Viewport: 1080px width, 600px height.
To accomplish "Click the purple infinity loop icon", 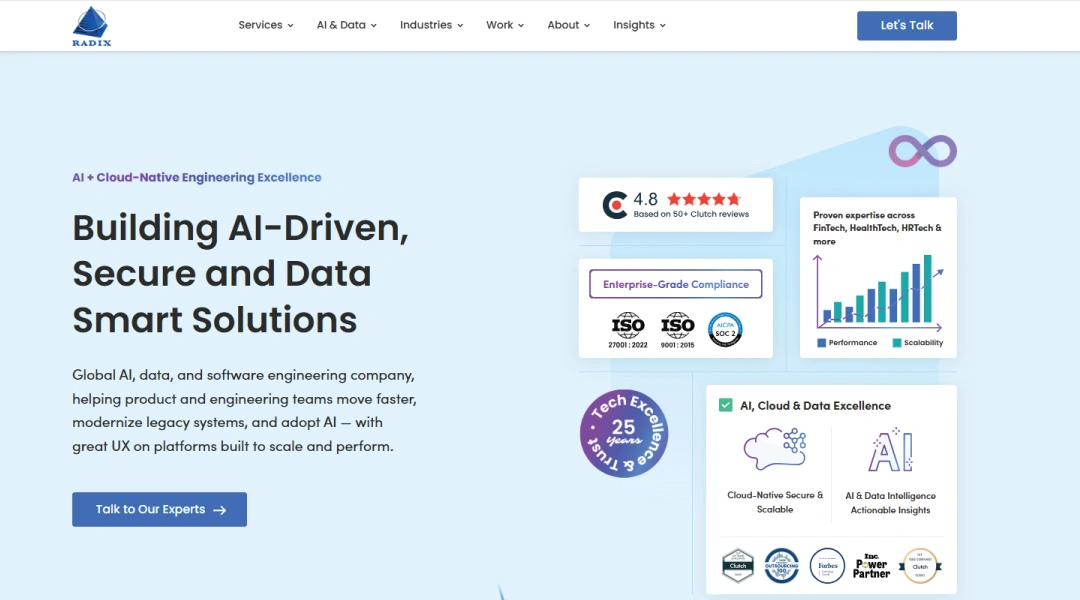I will point(922,151).
